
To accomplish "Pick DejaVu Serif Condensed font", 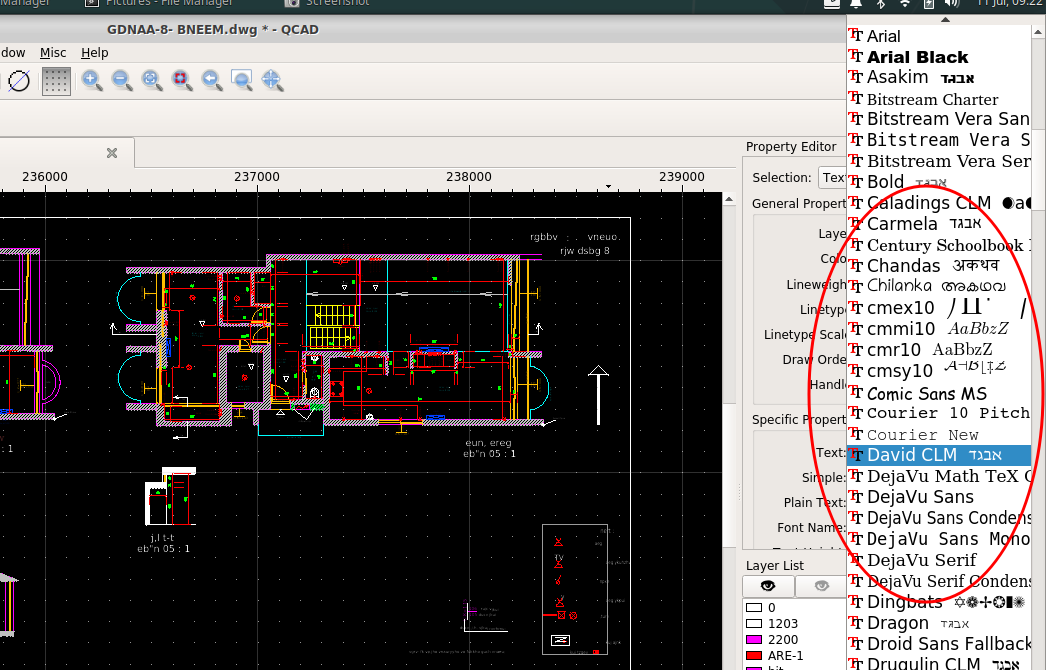I will (x=939, y=581).
